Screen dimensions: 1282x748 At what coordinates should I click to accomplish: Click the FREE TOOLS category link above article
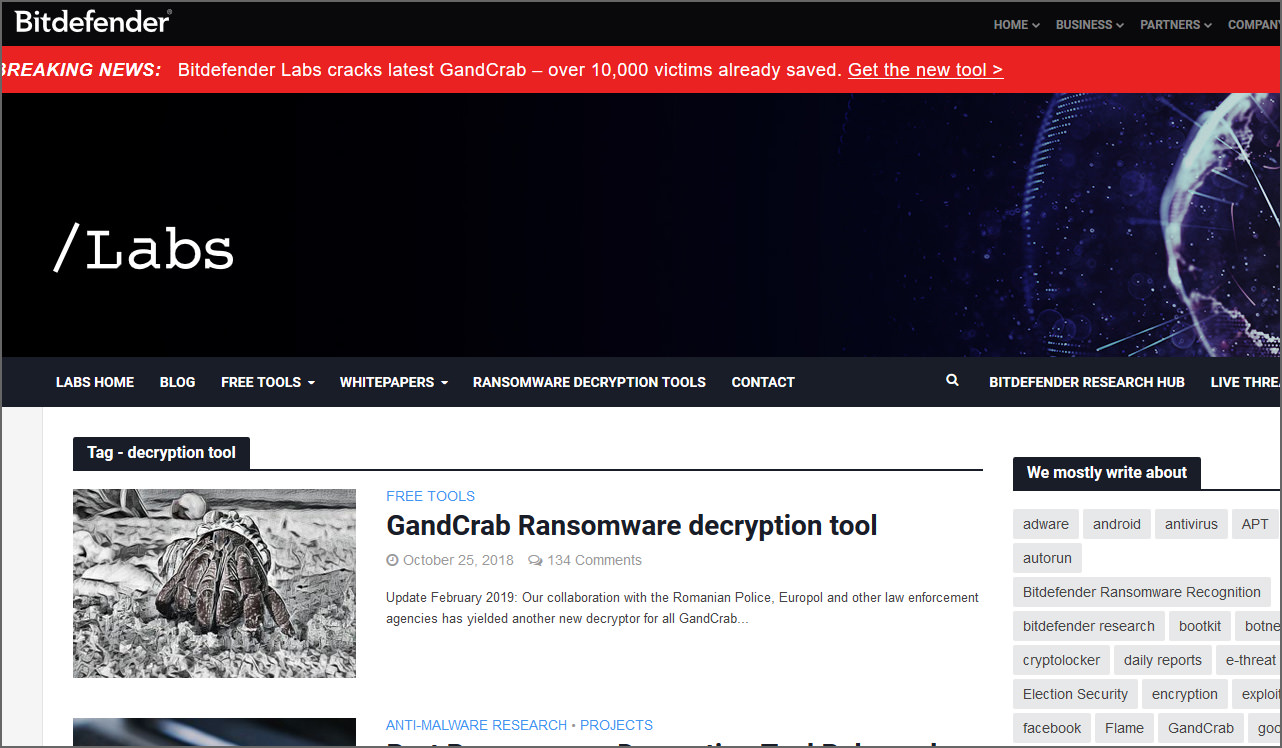point(430,496)
